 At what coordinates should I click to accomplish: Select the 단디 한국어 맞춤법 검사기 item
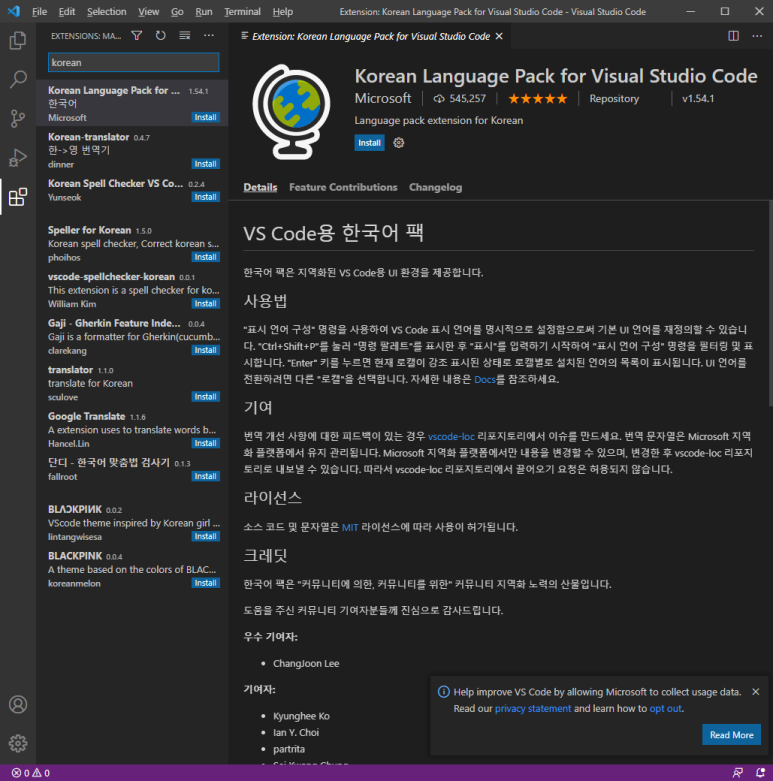[132, 470]
